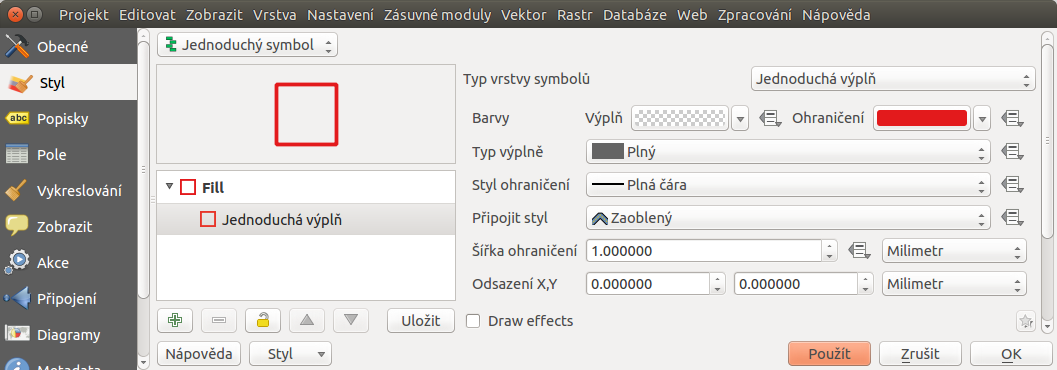
Task: Open the Připojení joins tab
Action: (x=68, y=299)
